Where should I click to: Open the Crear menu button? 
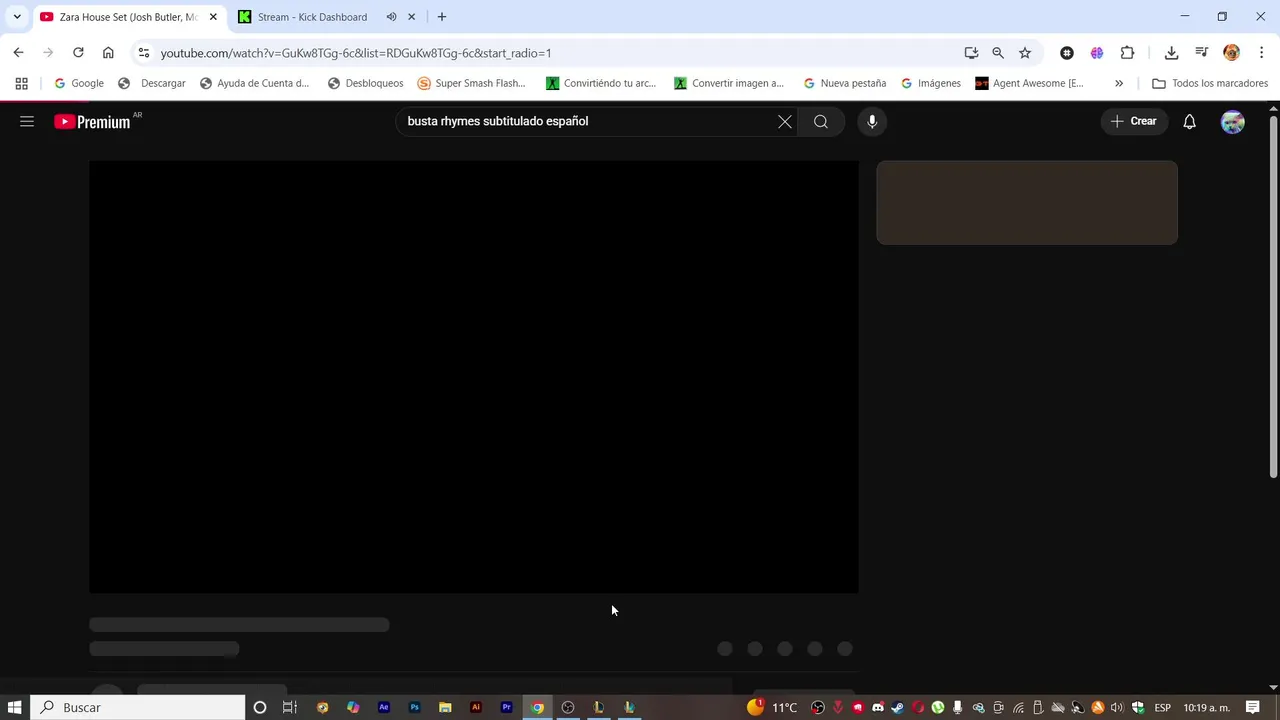pyautogui.click(x=1134, y=121)
